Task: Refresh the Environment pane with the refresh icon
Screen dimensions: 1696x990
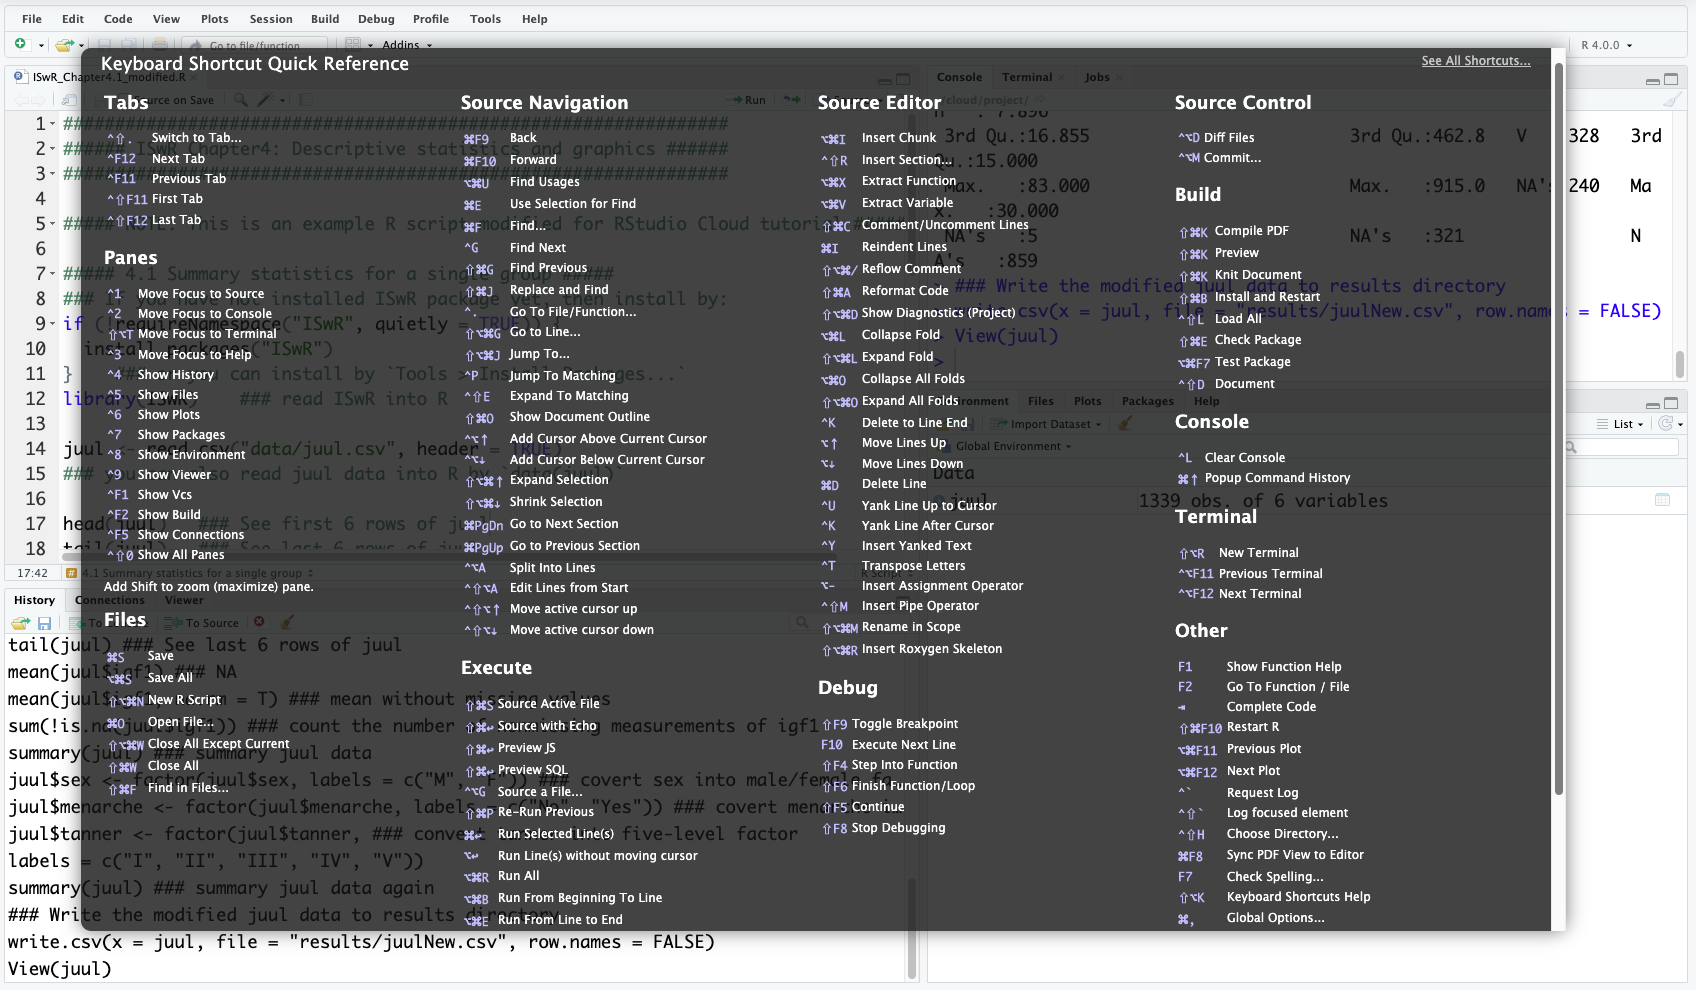Action: tap(1668, 423)
